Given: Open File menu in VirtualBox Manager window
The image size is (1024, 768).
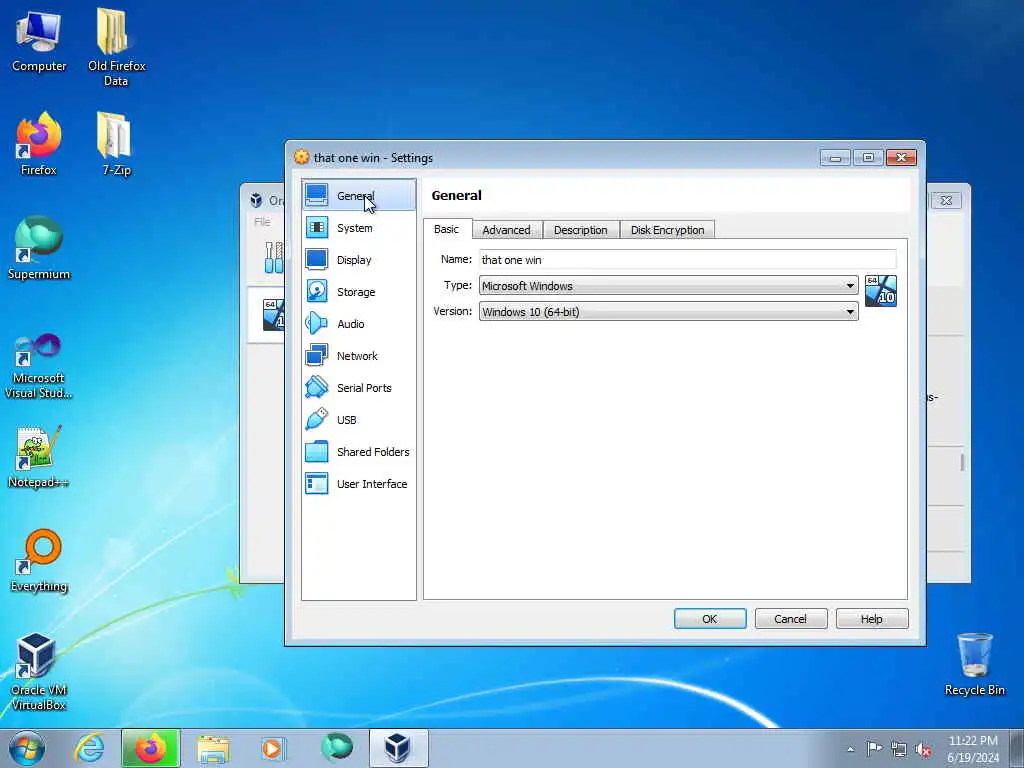Looking at the screenshot, I should click(262, 222).
